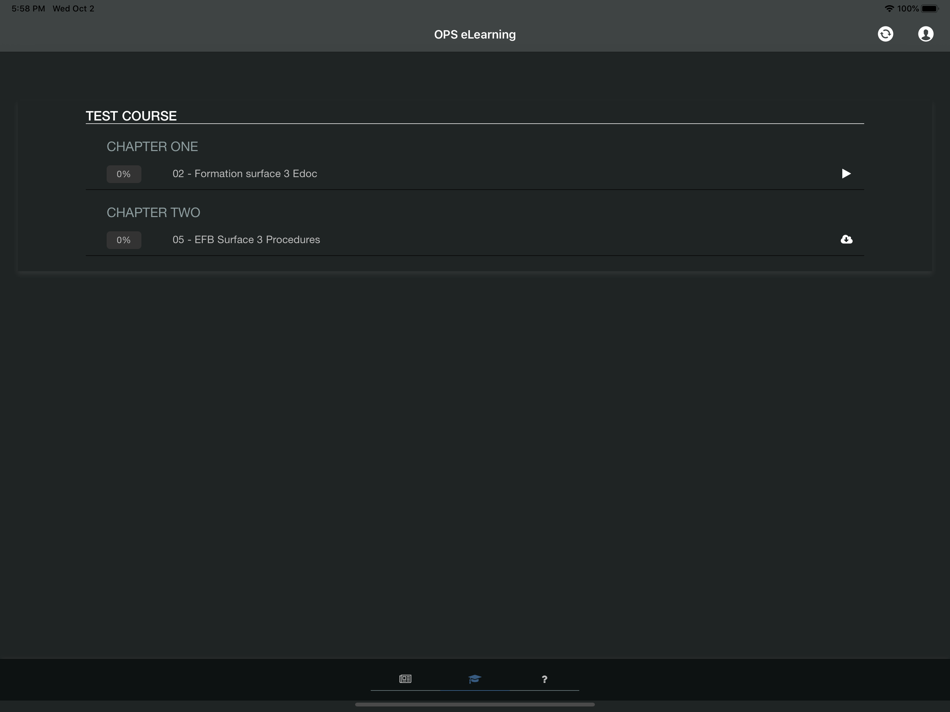950x712 pixels.
Task: Click 0% badge for Formation surface 3 Edoc
Action: pyautogui.click(x=124, y=174)
